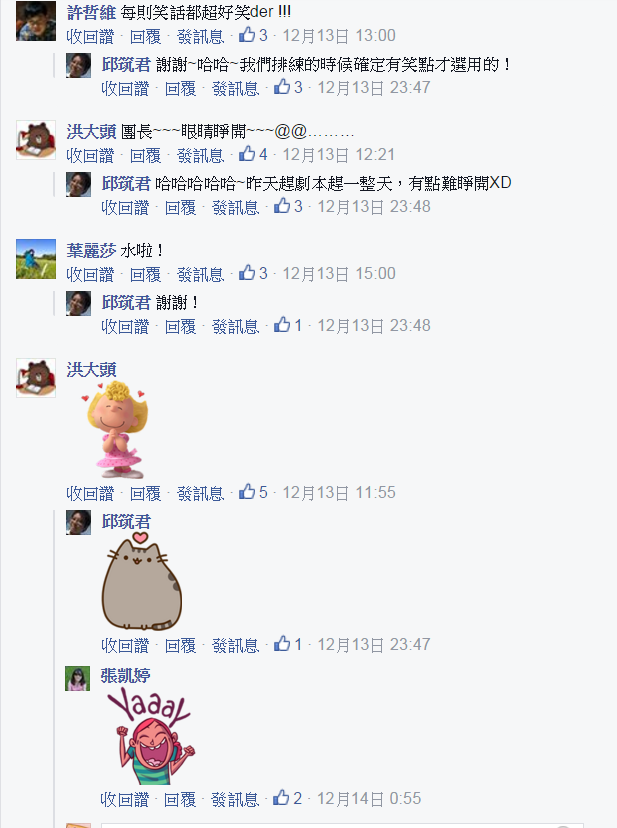Toggle 收回讚 under 許哲維's comment
The height and width of the screenshot is (828, 617).
pyautogui.click(x=90, y=36)
